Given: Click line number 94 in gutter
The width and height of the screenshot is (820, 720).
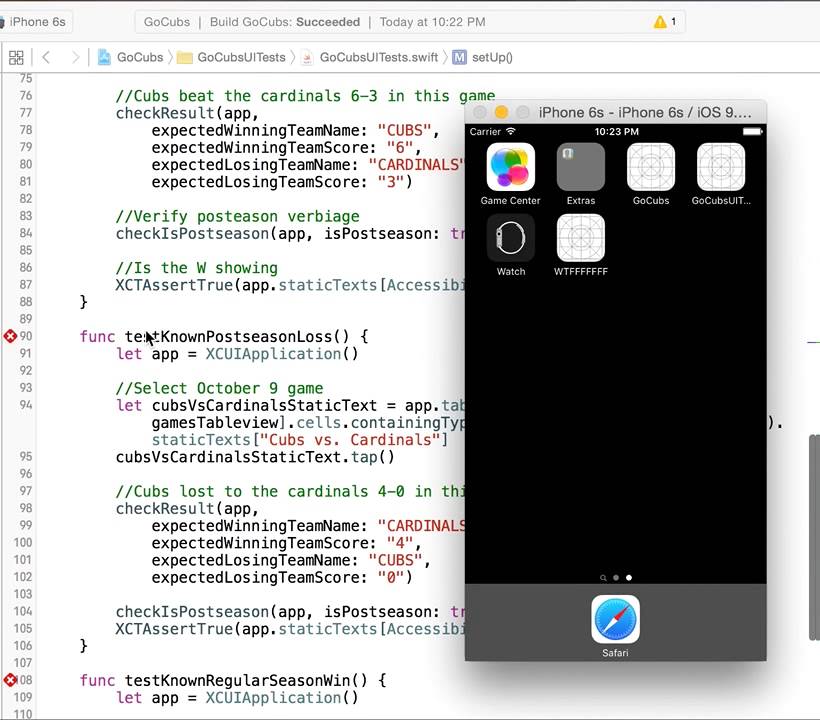Looking at the screenshot, I should tap(26, 405).
